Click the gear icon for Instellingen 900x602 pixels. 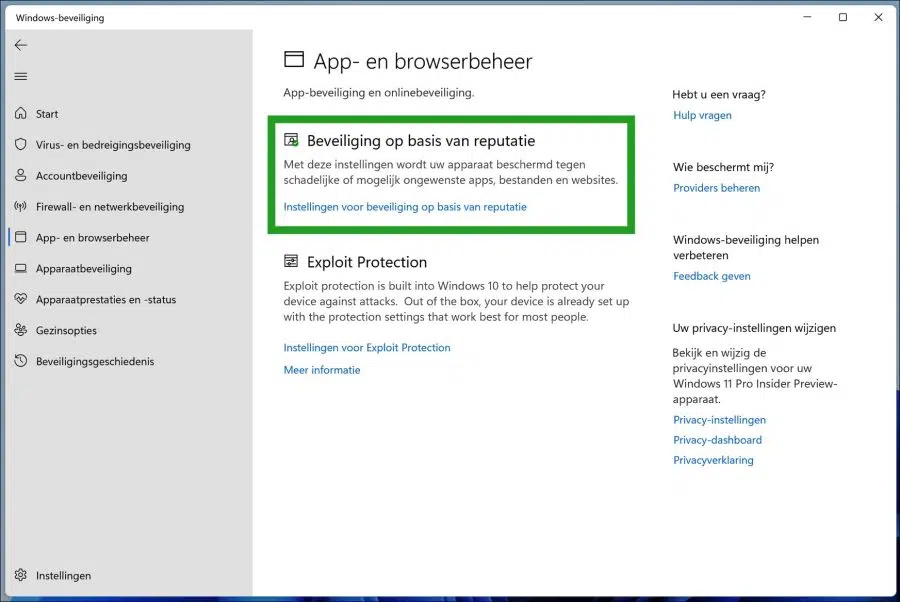click(21, 575)
